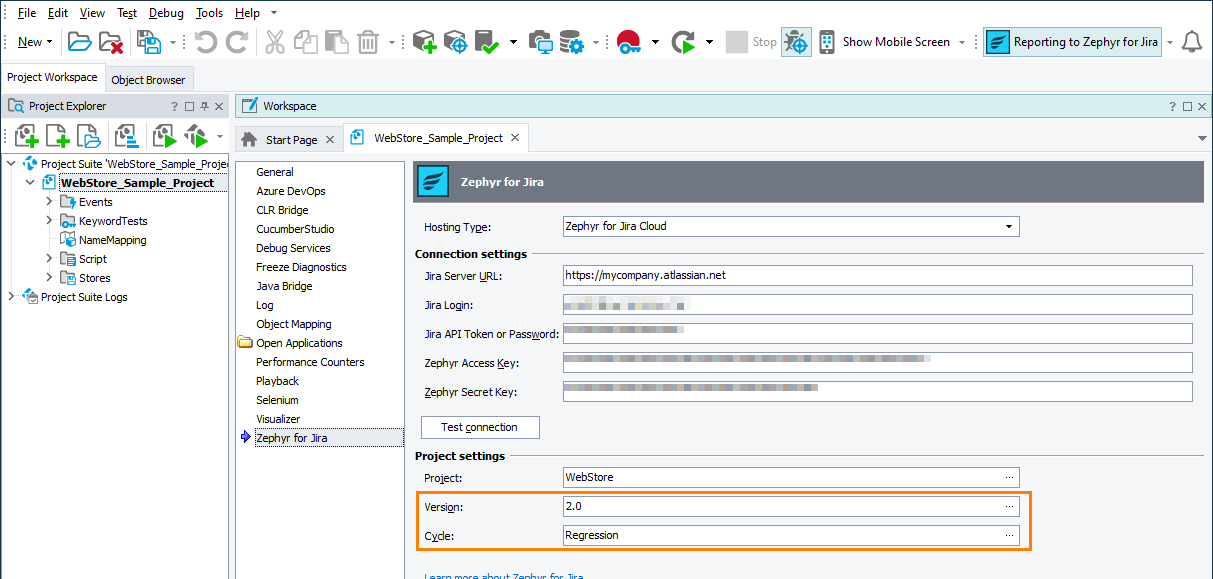Click the Paste clipboard icon
The image size is (1213, 579).
tap(337, 42)
